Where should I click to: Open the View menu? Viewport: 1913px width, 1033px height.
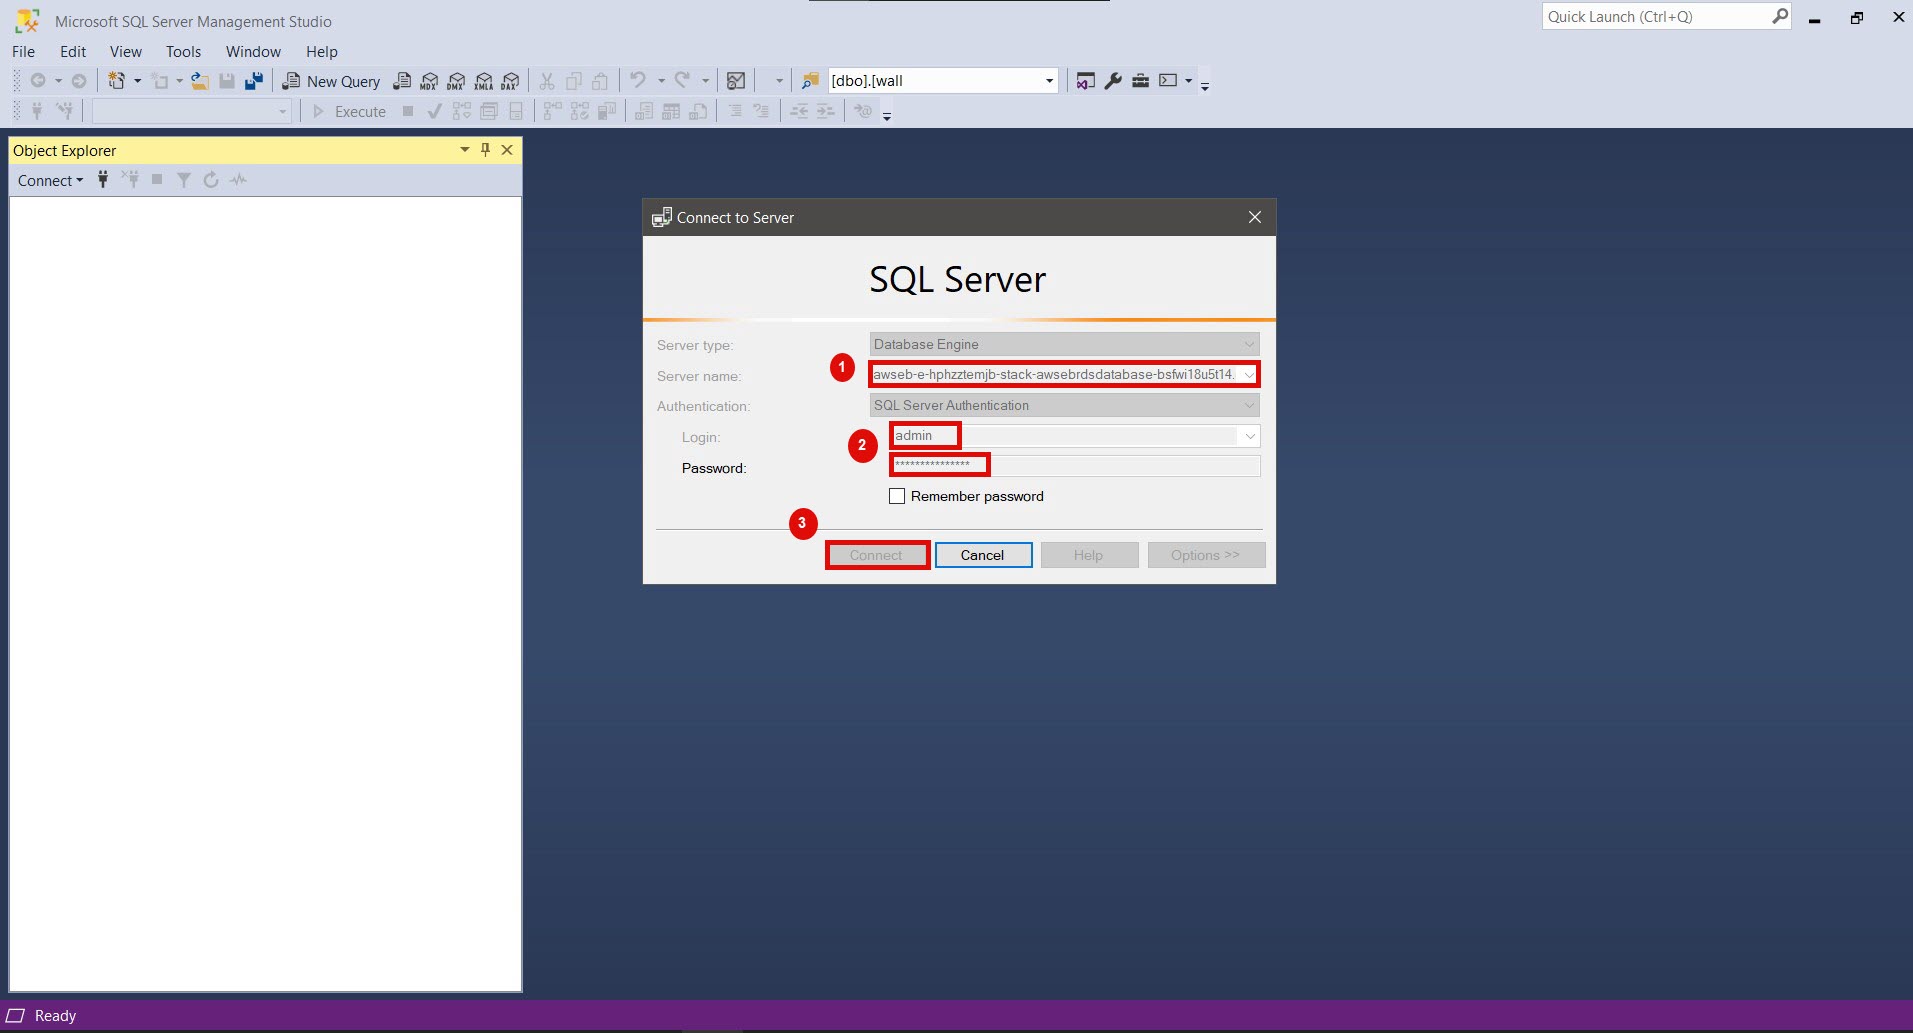[x=126, y=51]
